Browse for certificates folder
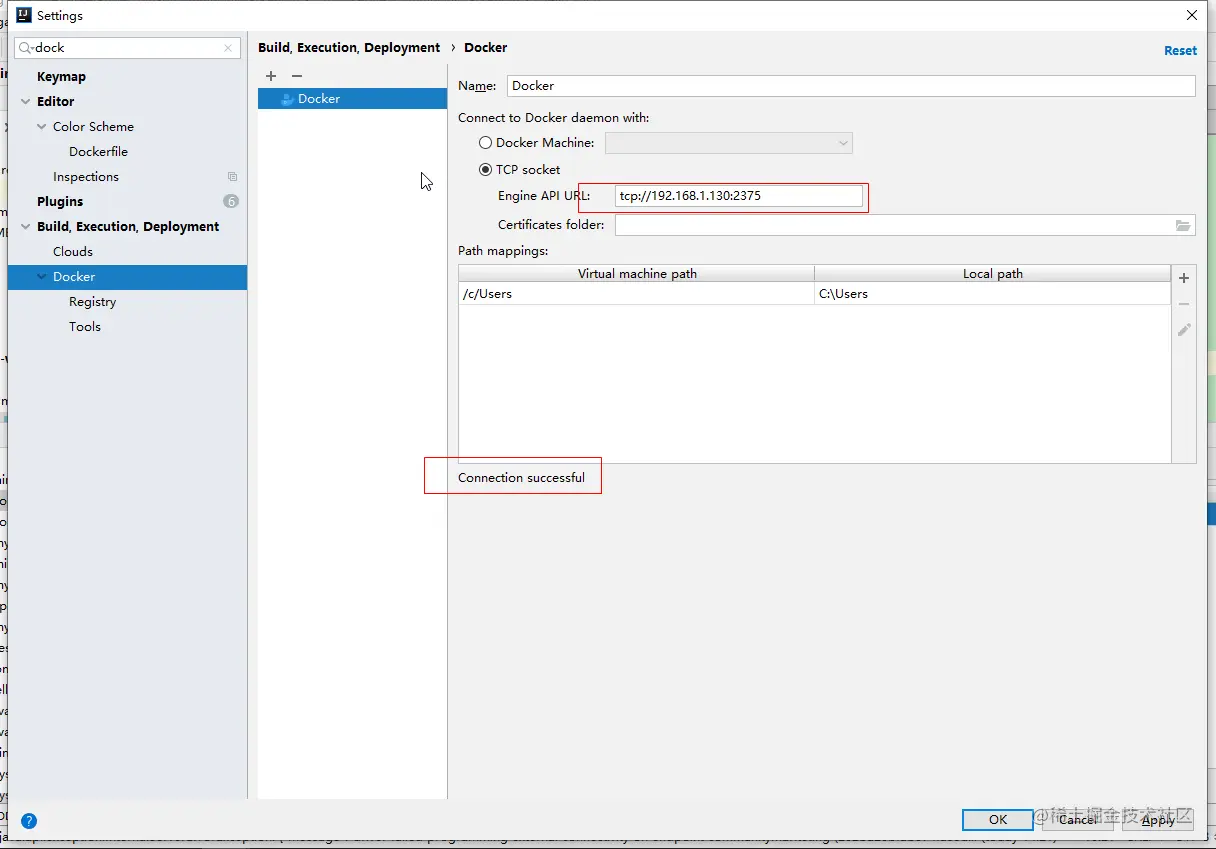Screen dimensions: 1216x849 [x=1184, y=225]
